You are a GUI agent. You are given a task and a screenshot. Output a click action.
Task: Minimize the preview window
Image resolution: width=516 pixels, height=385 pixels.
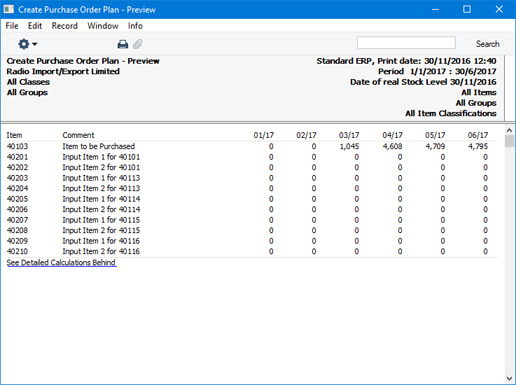click(x=435, y=9)
